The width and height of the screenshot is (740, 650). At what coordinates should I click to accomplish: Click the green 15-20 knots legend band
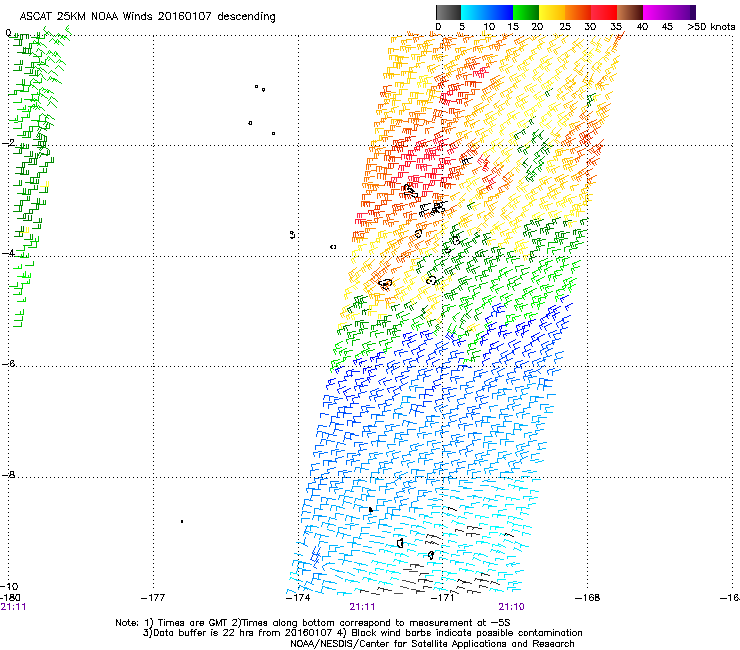(x=526, y=12)
